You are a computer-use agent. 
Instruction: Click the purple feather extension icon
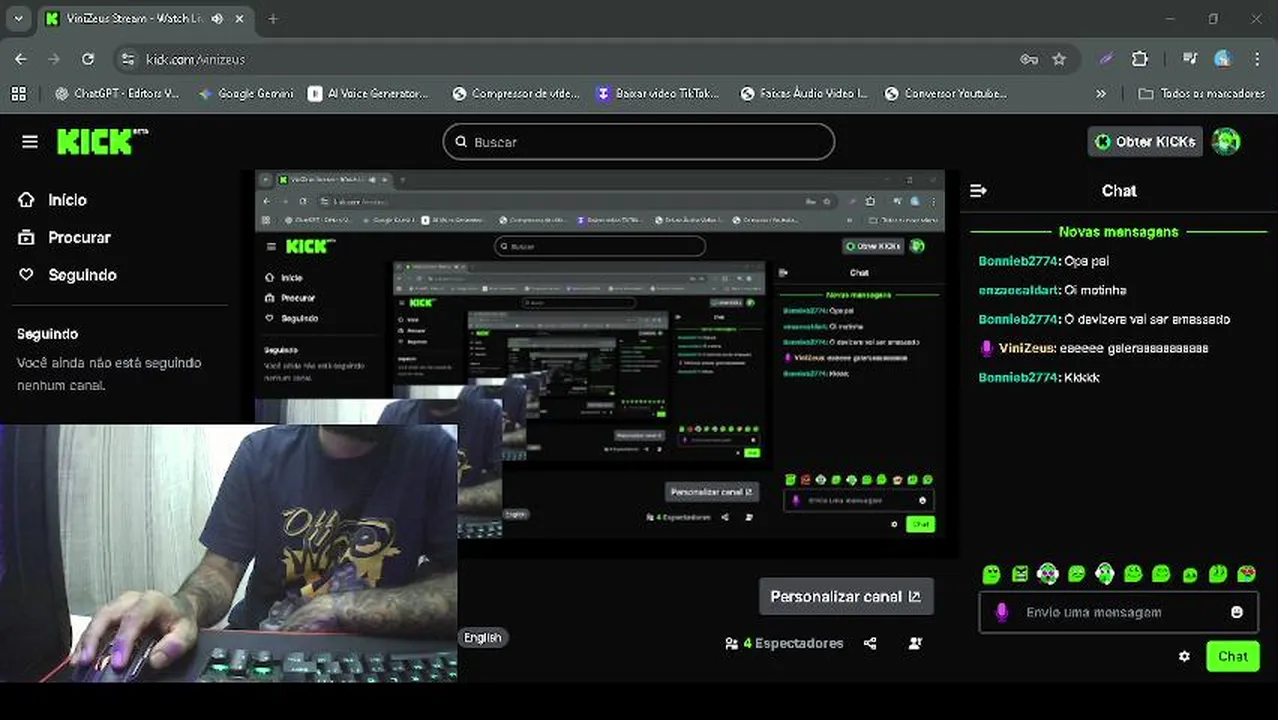(x=1106, y=59)
